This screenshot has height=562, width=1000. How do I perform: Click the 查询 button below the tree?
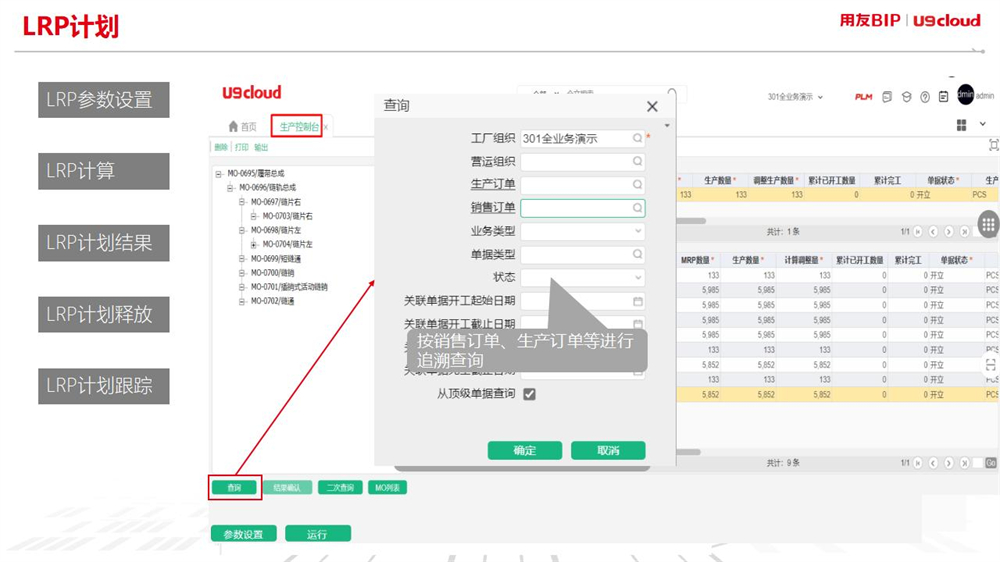[x=234, y=487]
